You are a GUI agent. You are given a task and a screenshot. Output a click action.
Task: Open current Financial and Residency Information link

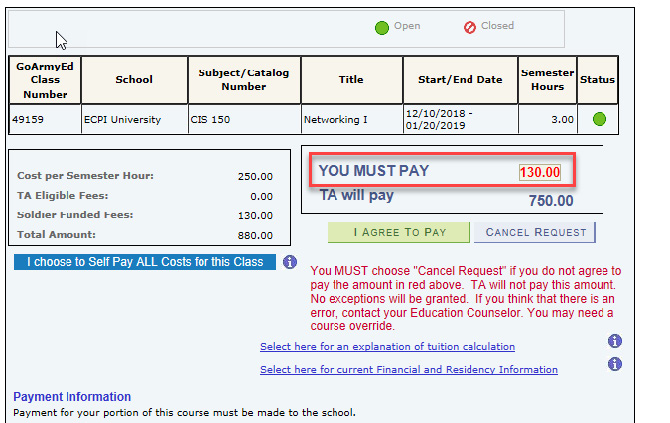coord(408,370)
